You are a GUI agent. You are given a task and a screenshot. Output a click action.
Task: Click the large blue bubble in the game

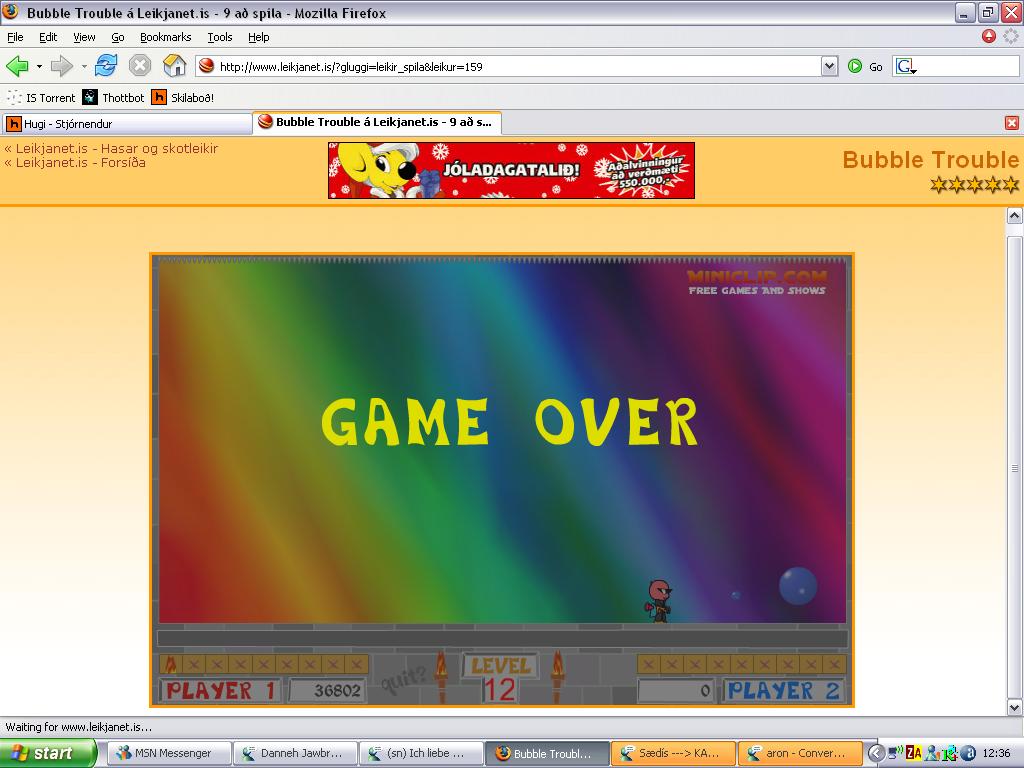(x=798, y=585)
